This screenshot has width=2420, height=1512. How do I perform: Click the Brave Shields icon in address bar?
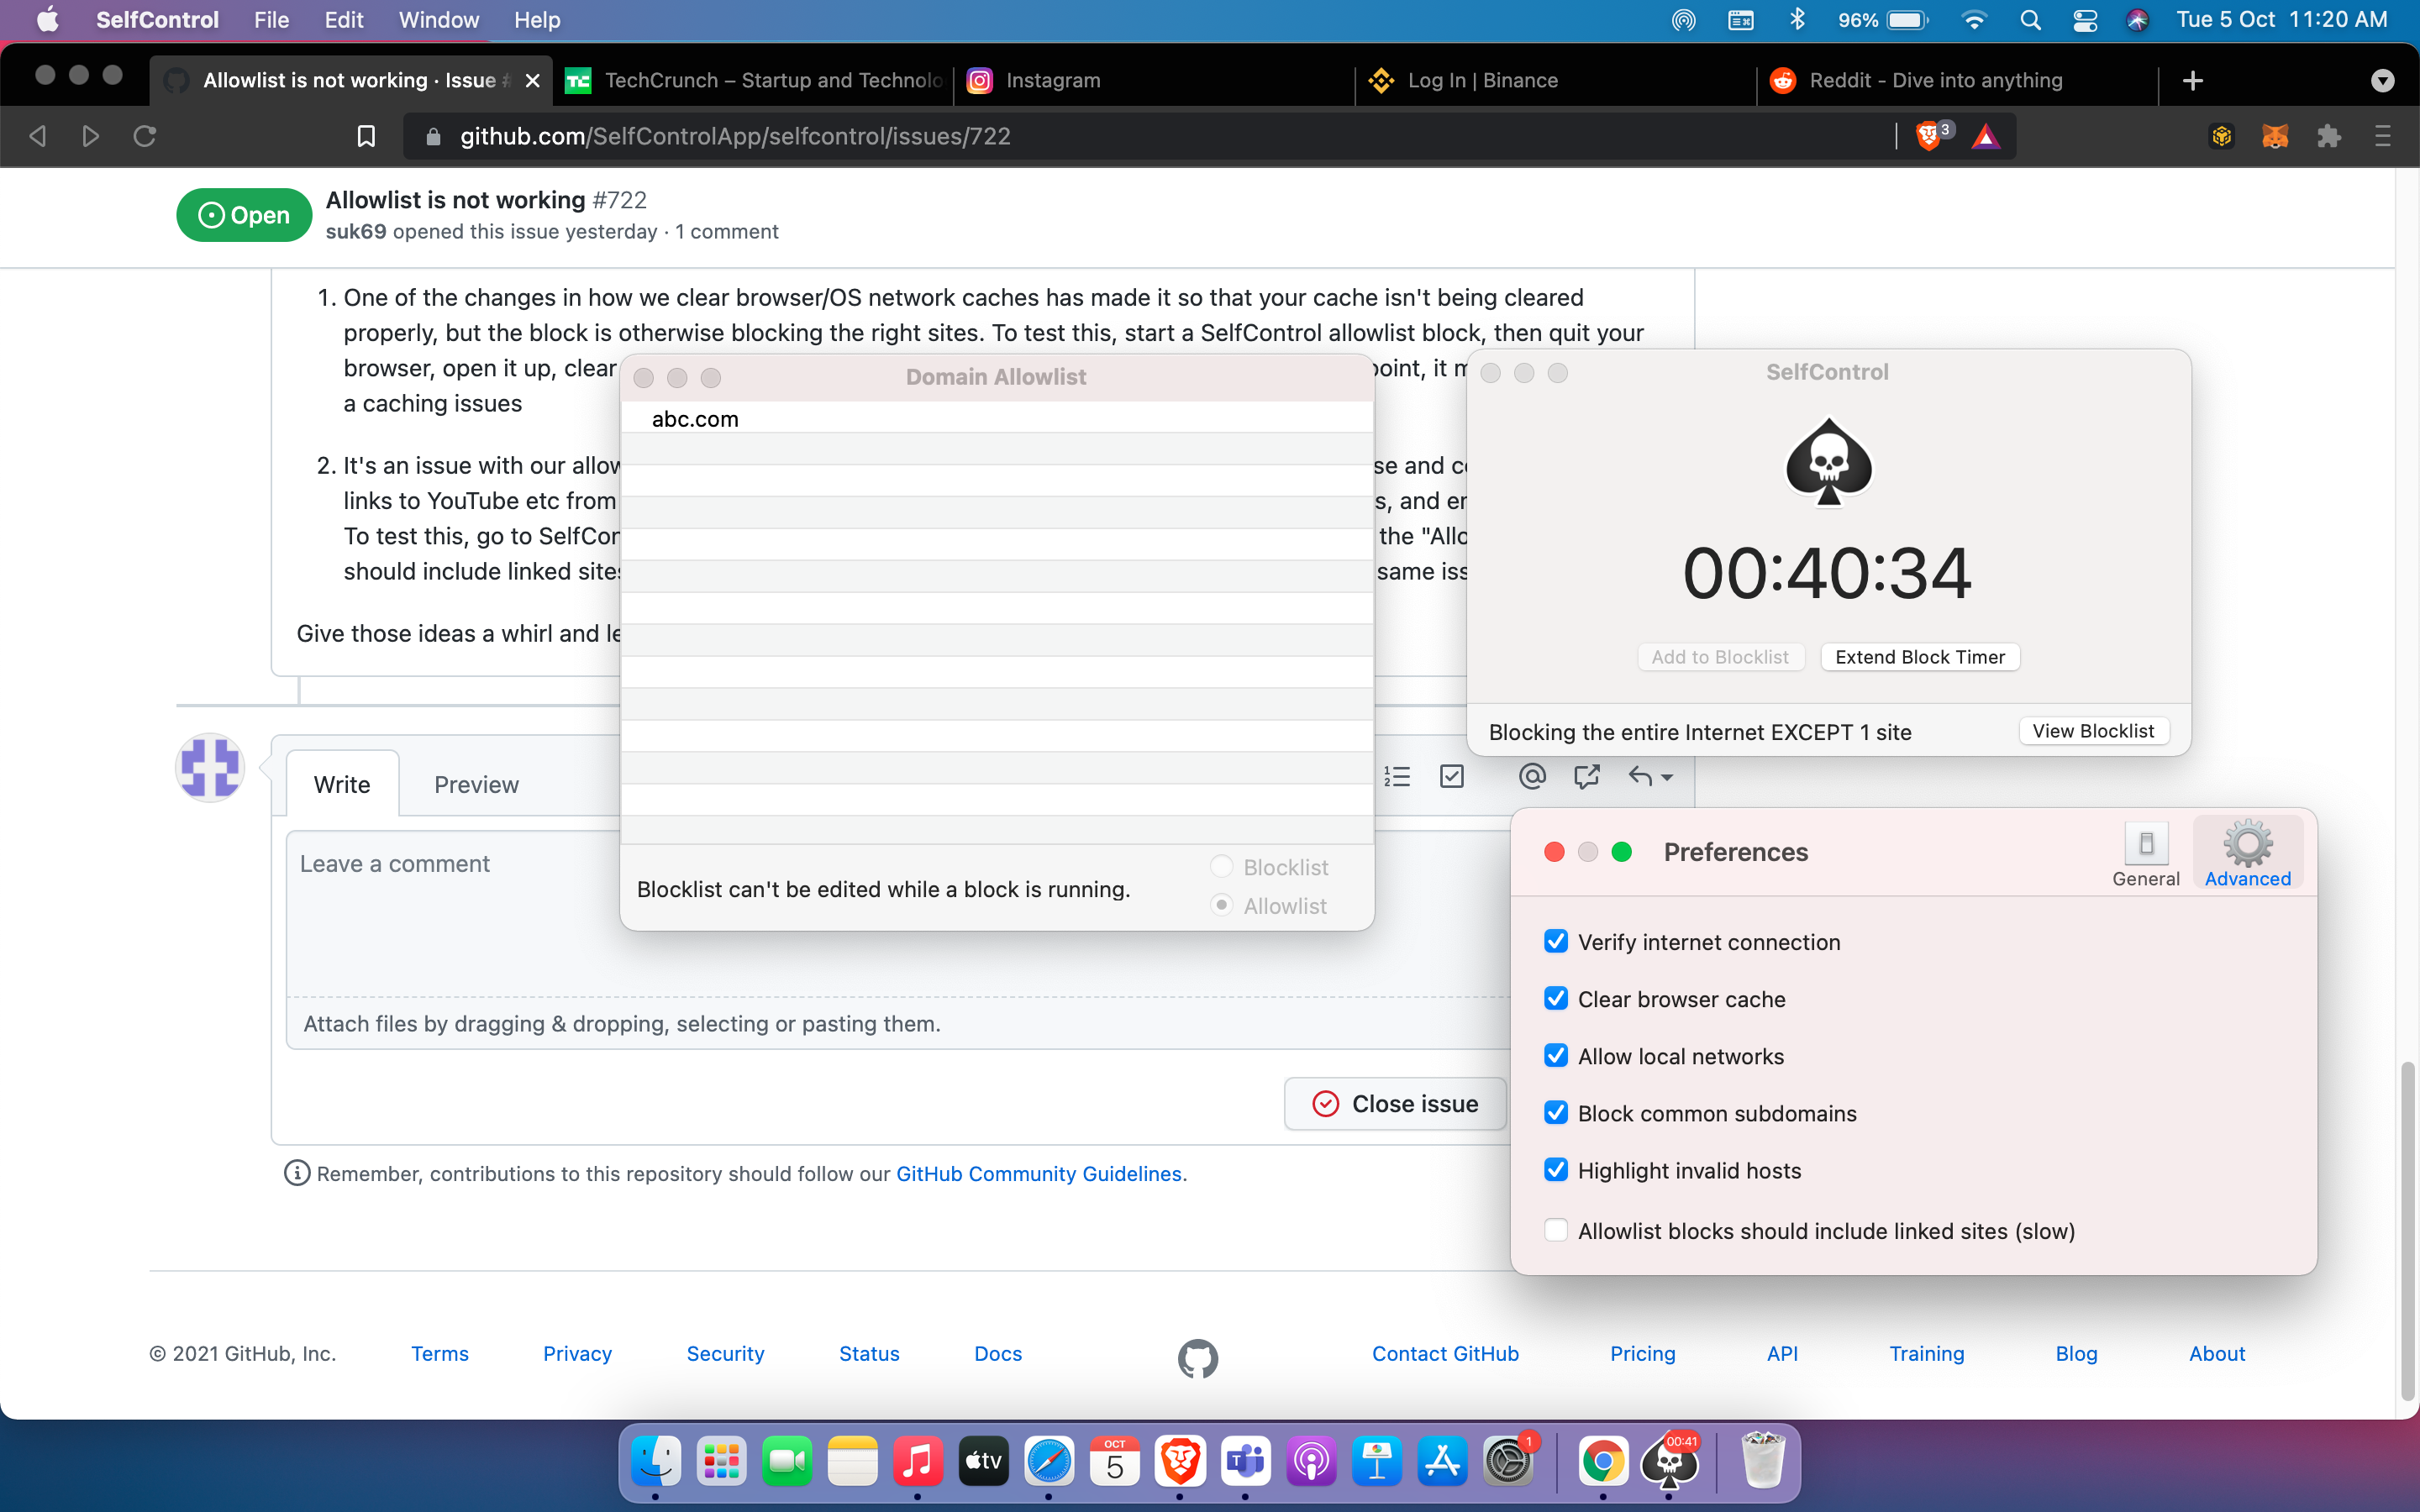pos(1930,136)
